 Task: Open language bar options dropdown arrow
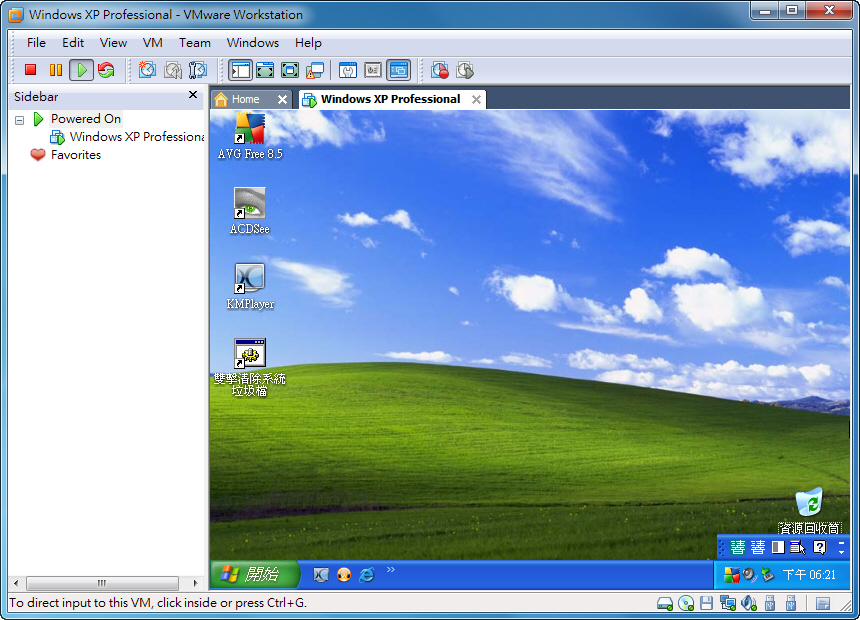click(841, 551)
